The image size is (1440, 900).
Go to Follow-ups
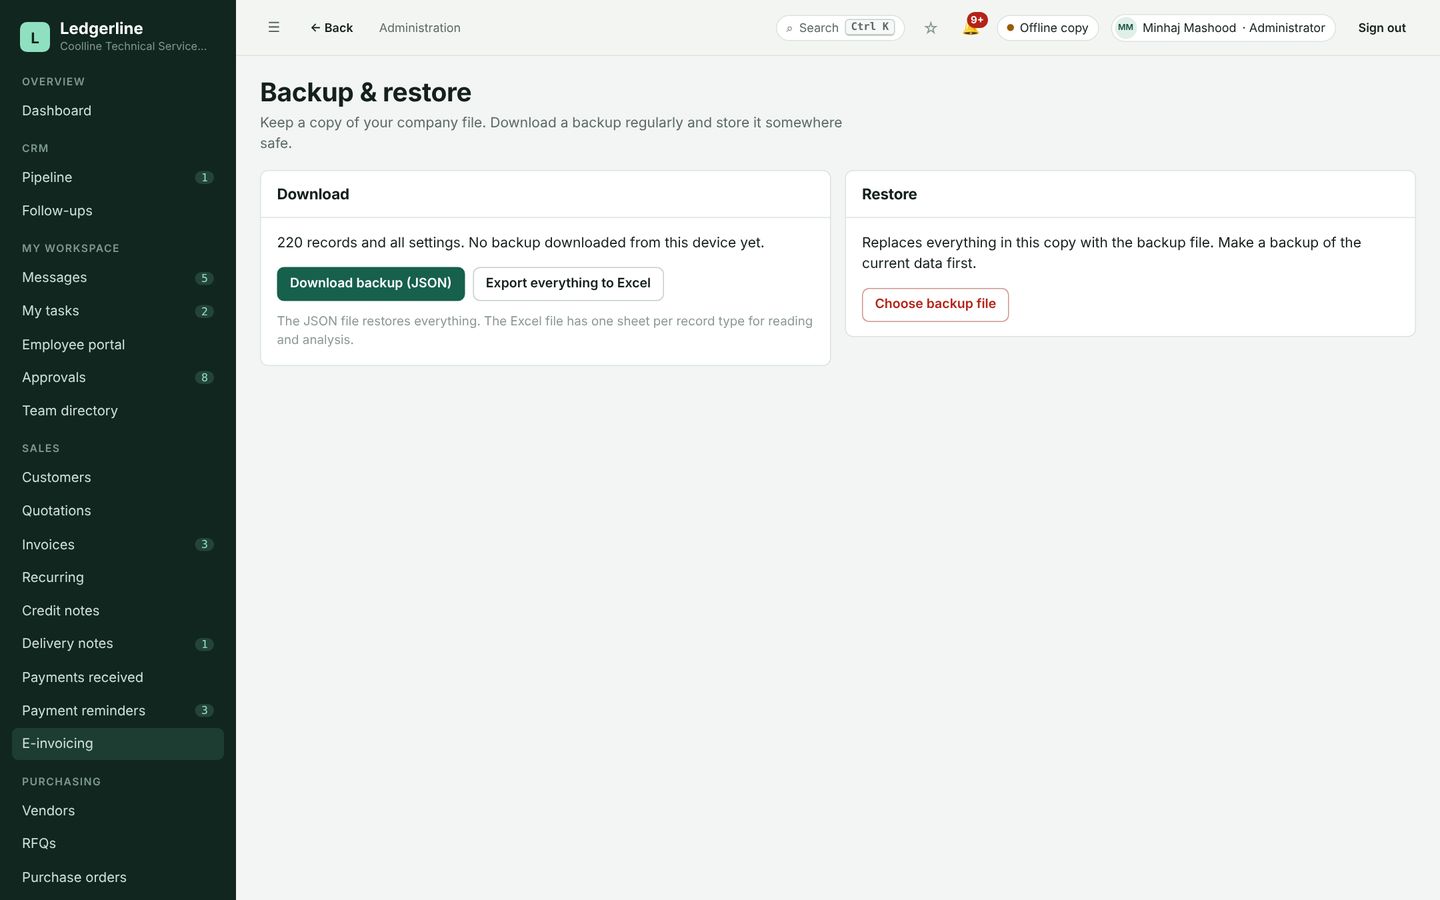pyautogui.click(x=118, y=211)
